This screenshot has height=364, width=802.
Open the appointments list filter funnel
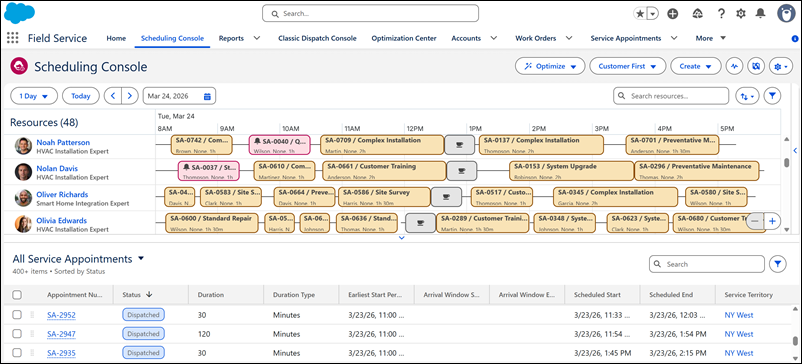[x=777, y=264]
